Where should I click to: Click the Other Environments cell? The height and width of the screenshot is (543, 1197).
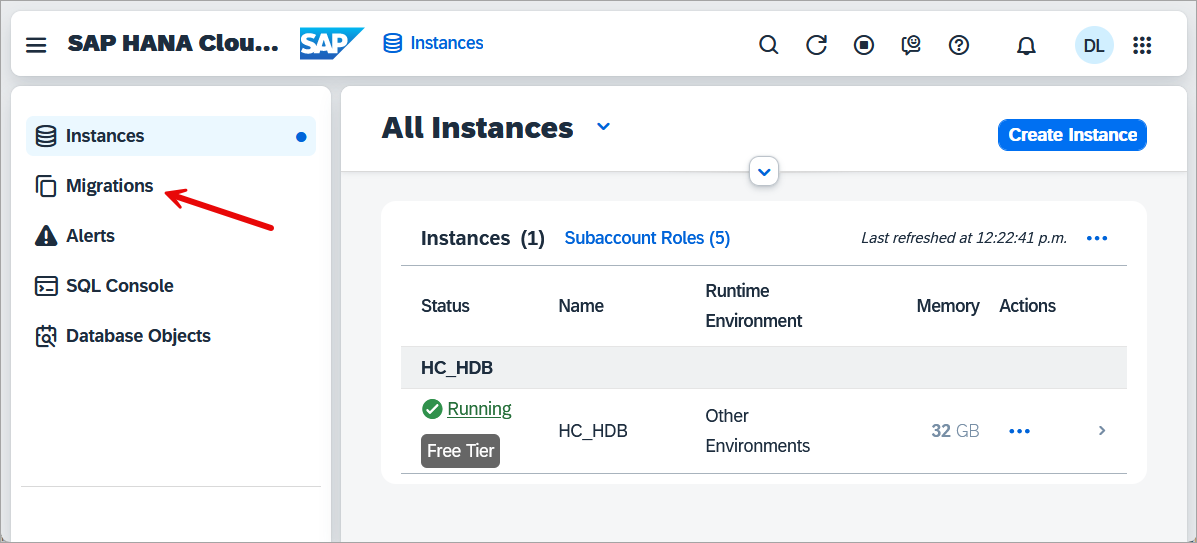[757, 431]
